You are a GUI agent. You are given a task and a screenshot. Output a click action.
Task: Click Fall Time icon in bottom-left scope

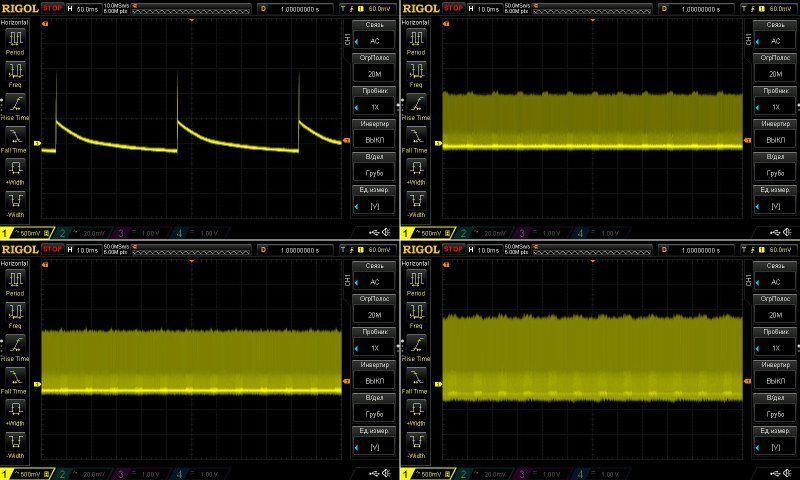pyautogui.click(x=16, y=379)
